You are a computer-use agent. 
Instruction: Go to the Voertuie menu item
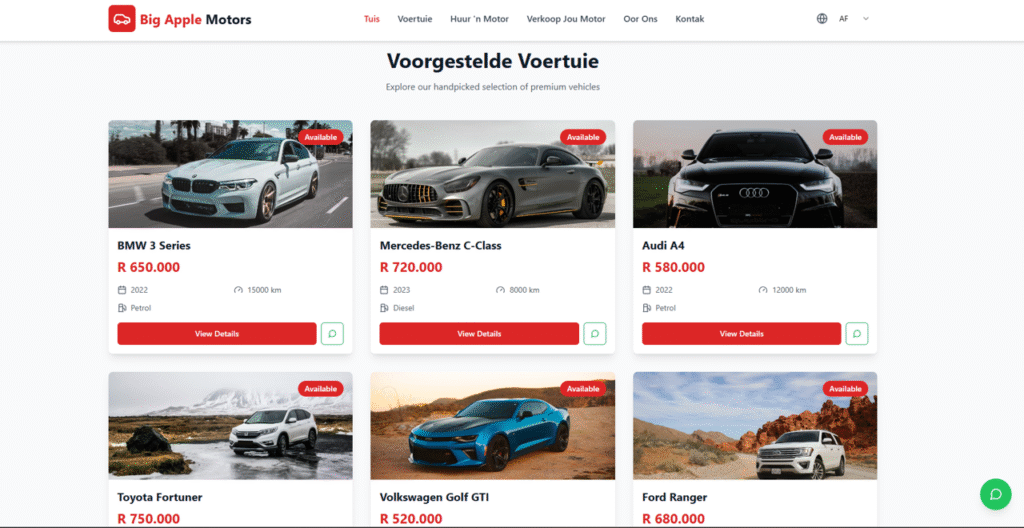pyautogui.click(x=415, y=19)
